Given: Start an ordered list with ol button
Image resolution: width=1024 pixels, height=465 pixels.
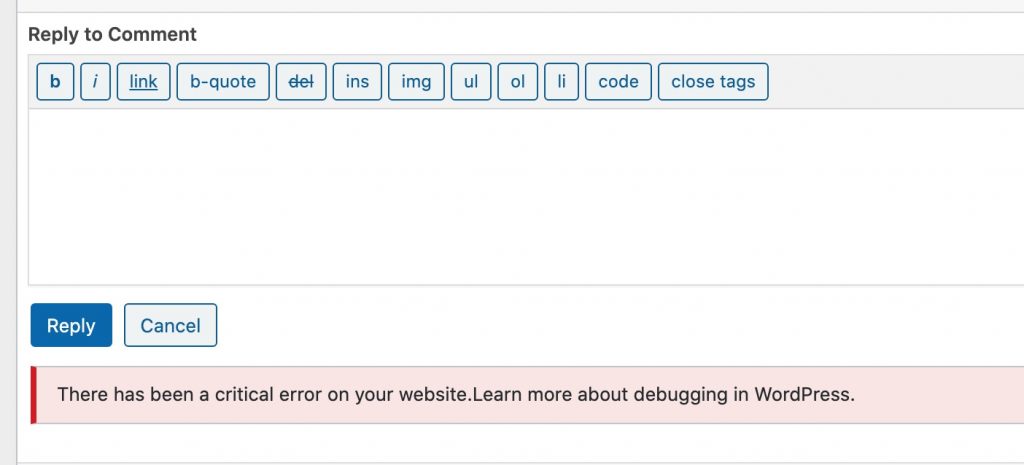Looking at the screenshot, I should click(518, 82).
